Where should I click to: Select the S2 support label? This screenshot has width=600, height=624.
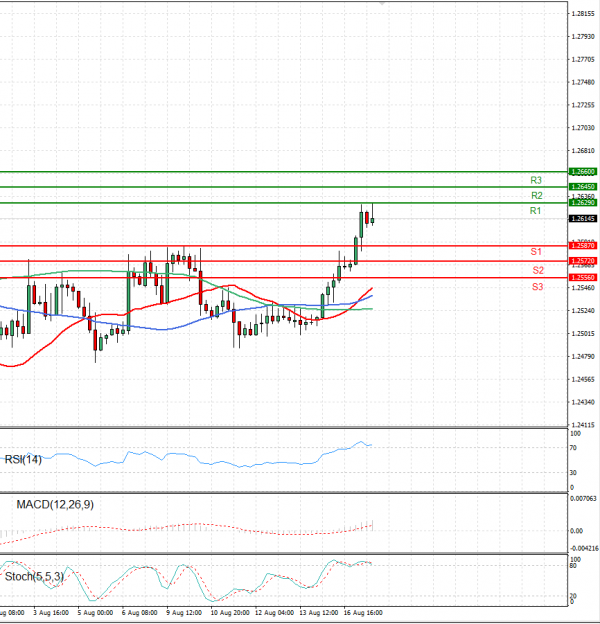(538, 270)
